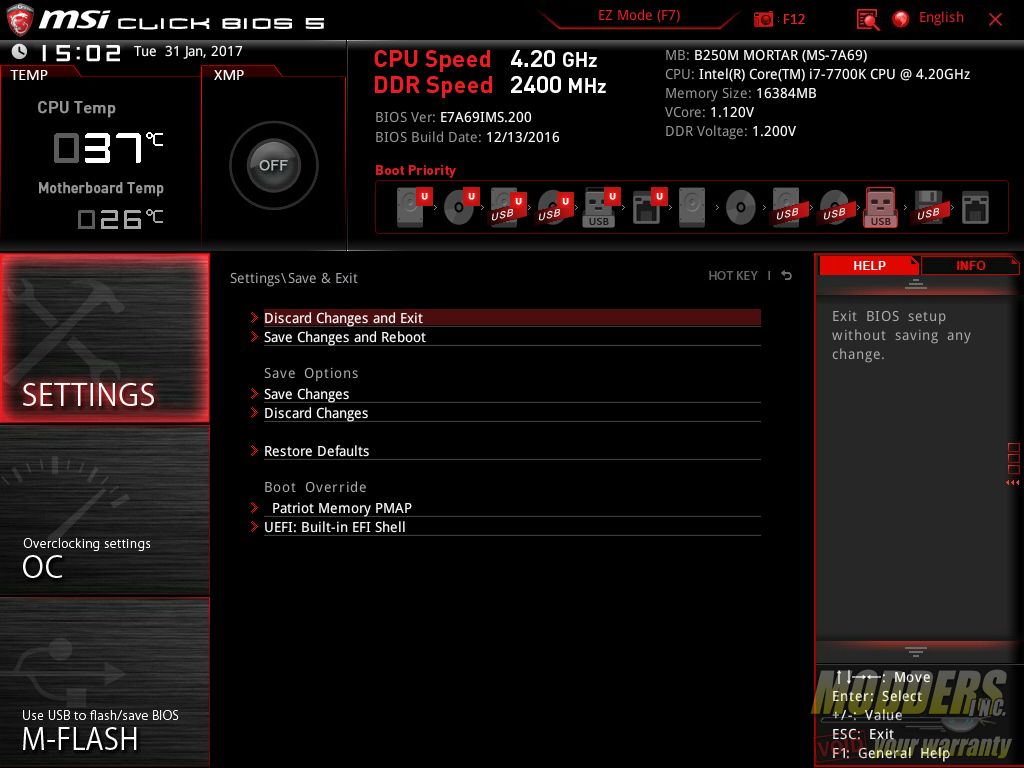The height and width of the screenshot is (768, 1024).
Task: Select the legacy CD/DVD boot icon
Action: point(741,208)
